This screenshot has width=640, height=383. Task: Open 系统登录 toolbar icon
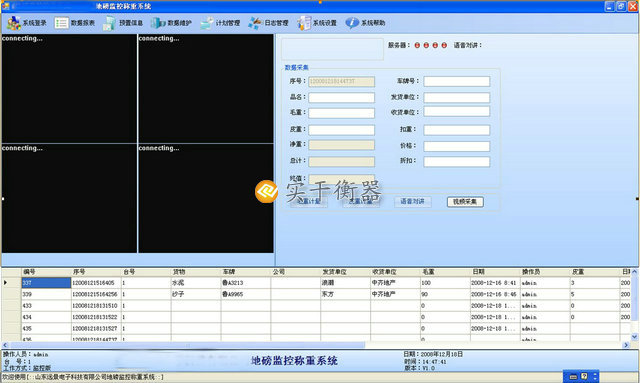13,23
